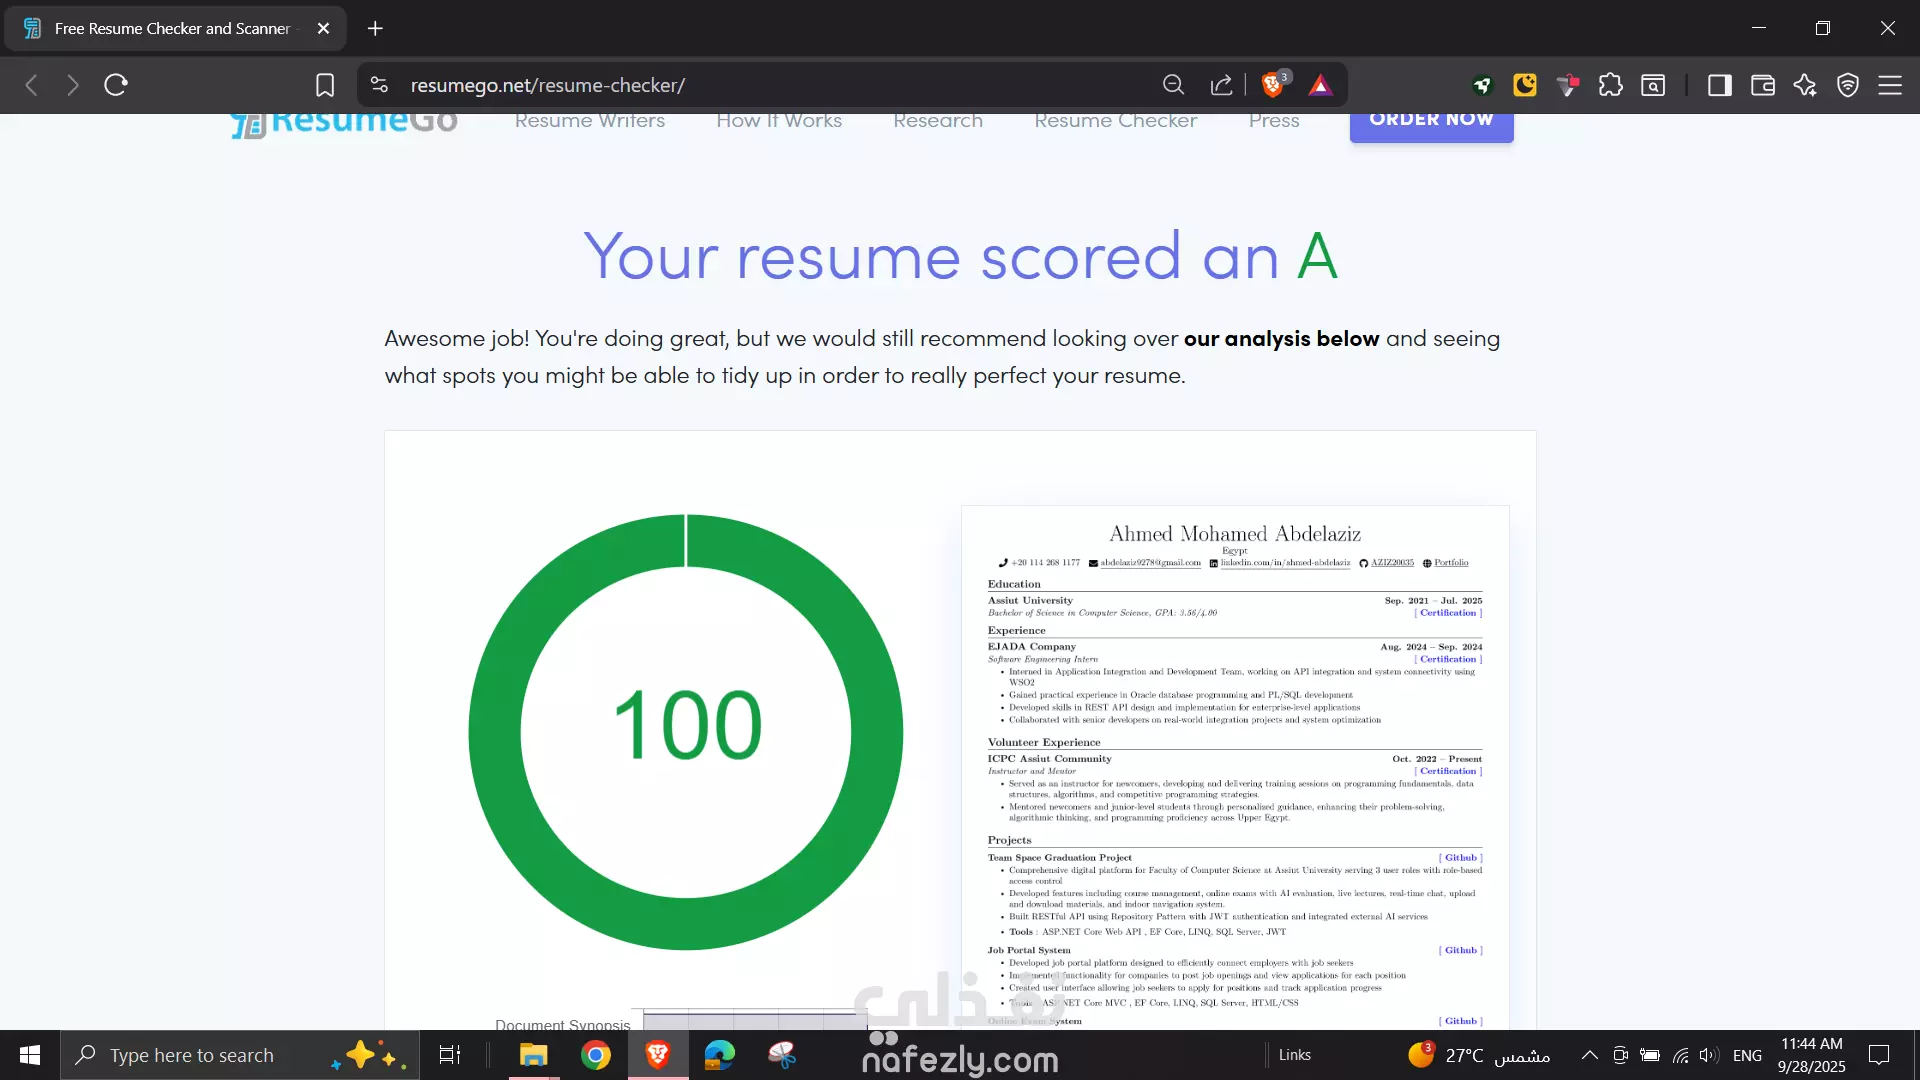Open the Resume Checker nav item
The width and height of the screenshot is (1920, 1080).
(x=1116, y=120)
